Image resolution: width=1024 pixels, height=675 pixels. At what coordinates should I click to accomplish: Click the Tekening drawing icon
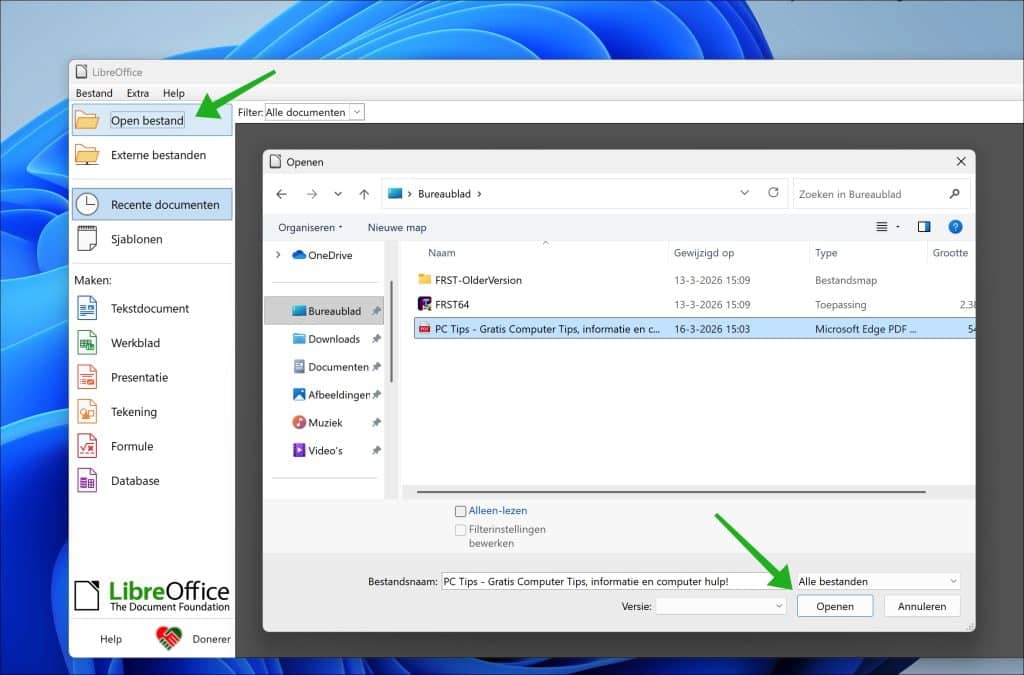click(88, 412)
